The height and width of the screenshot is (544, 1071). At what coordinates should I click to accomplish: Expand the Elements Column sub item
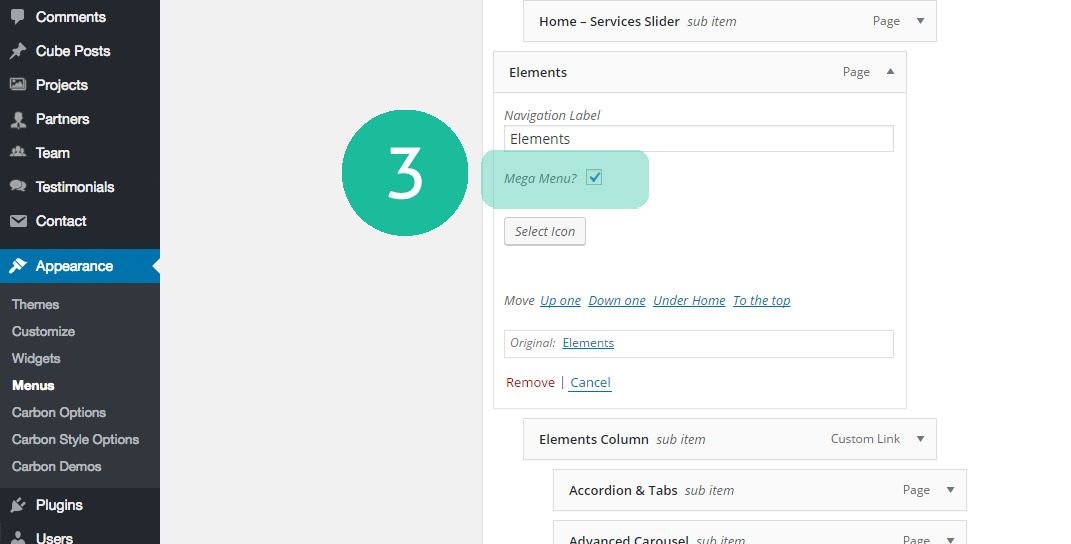point(920,439)
